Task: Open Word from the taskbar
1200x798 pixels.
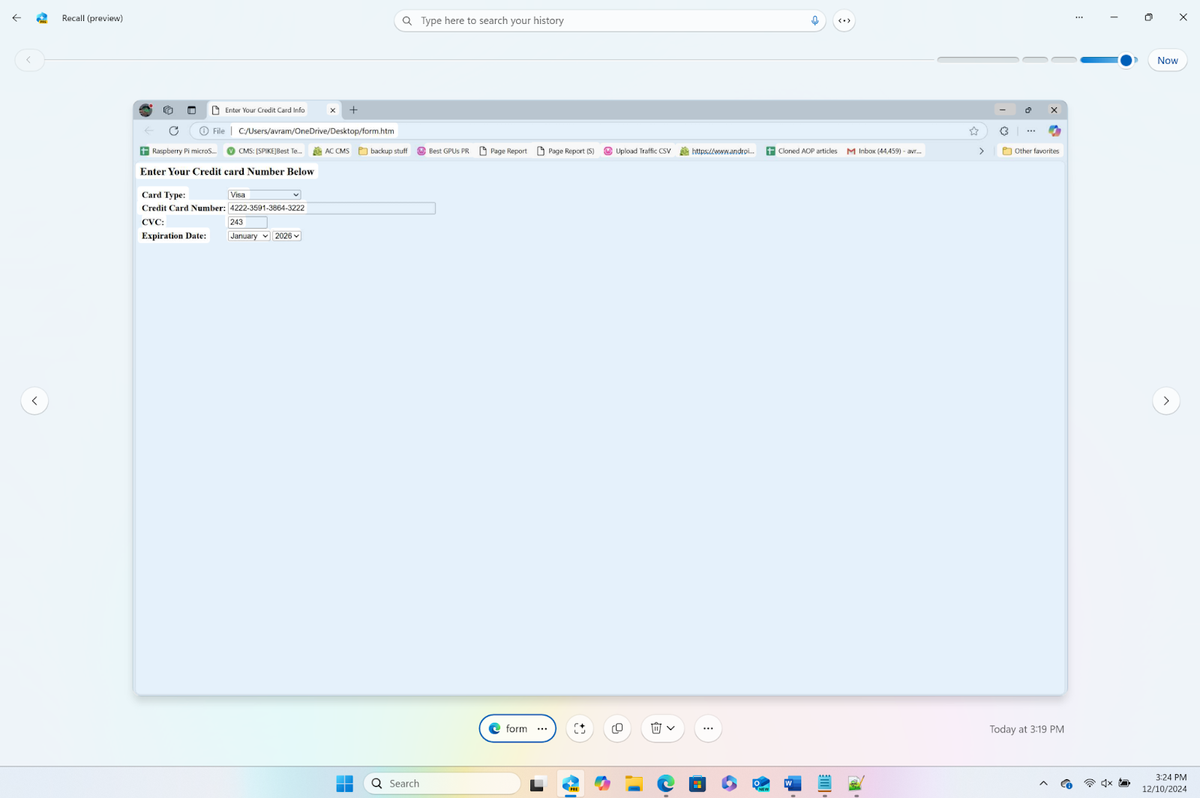Action: [x=793, y=784]
